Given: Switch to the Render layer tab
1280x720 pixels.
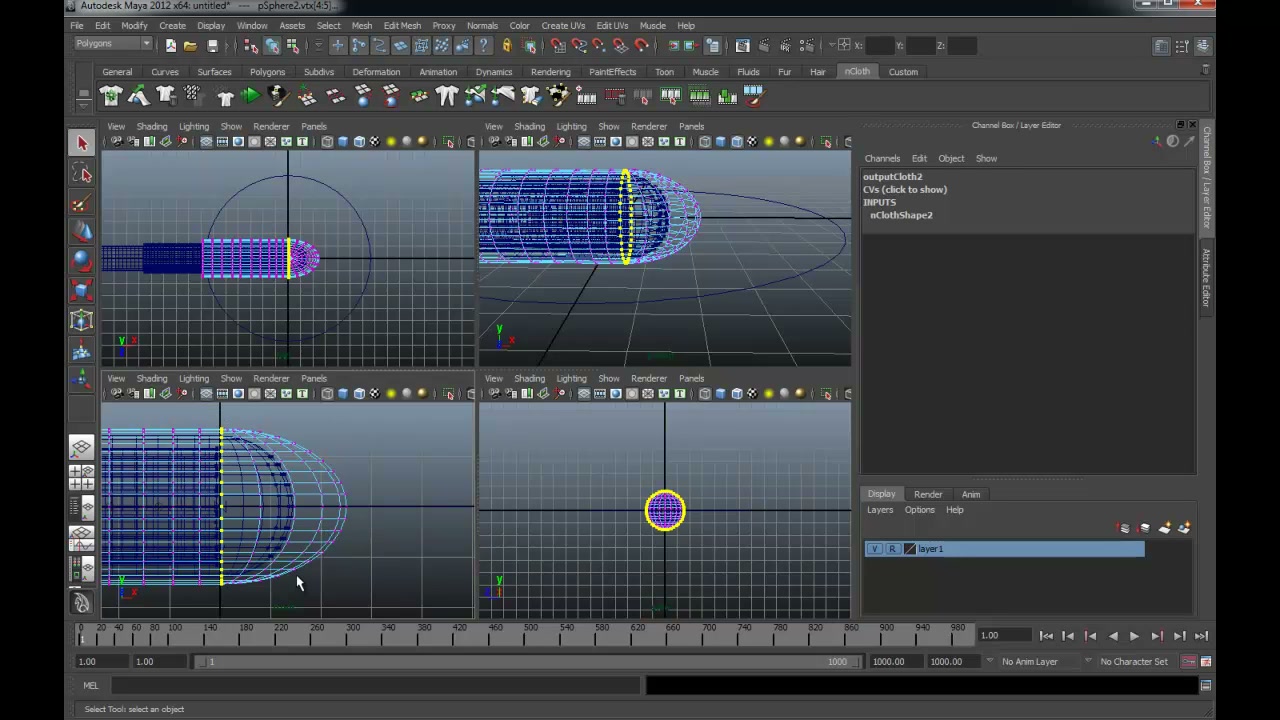Looking at the screenshot, I should (928, 494).
